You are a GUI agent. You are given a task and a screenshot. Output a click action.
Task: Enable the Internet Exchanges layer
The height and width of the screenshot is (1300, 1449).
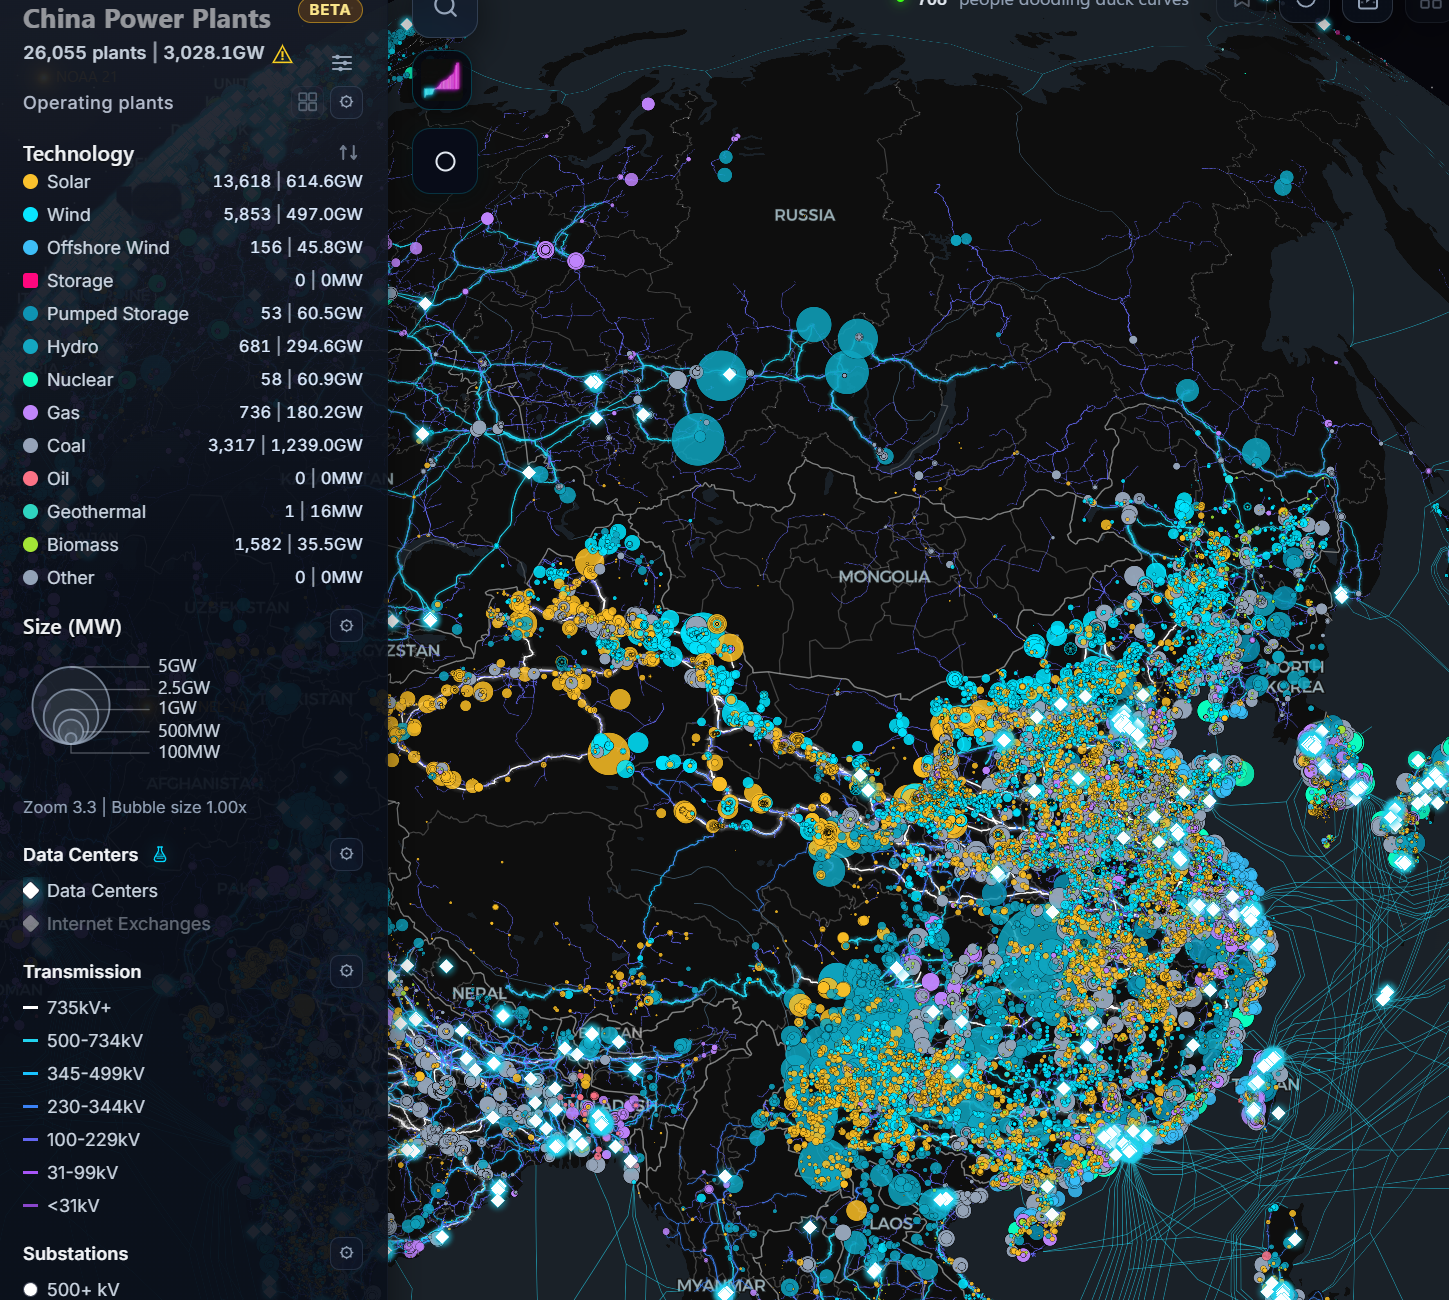pos(128,924)
